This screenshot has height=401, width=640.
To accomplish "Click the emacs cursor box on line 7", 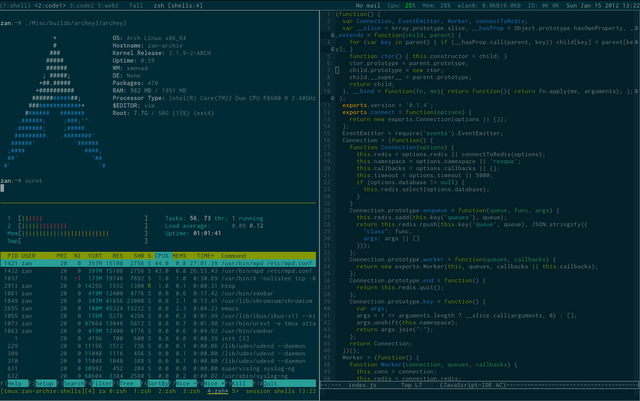I will [337, 70].
